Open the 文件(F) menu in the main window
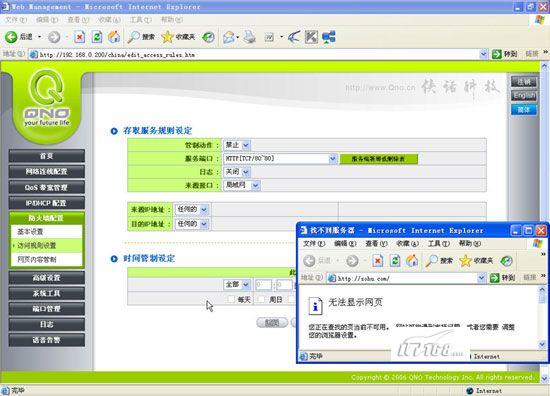Image resolution: width=550 pixels, height=396 pixels. click(x=16, y=20)
